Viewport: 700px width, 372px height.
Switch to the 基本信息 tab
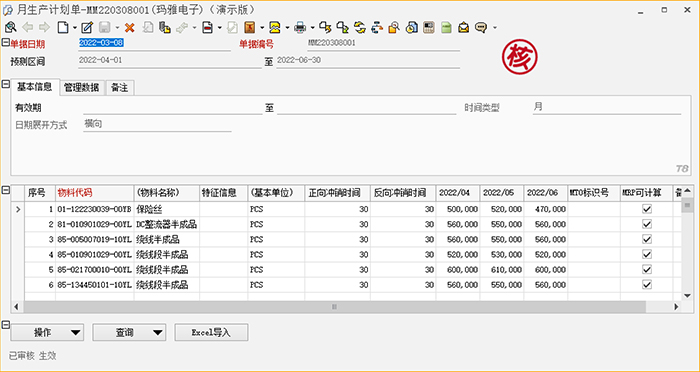[34, 87]
